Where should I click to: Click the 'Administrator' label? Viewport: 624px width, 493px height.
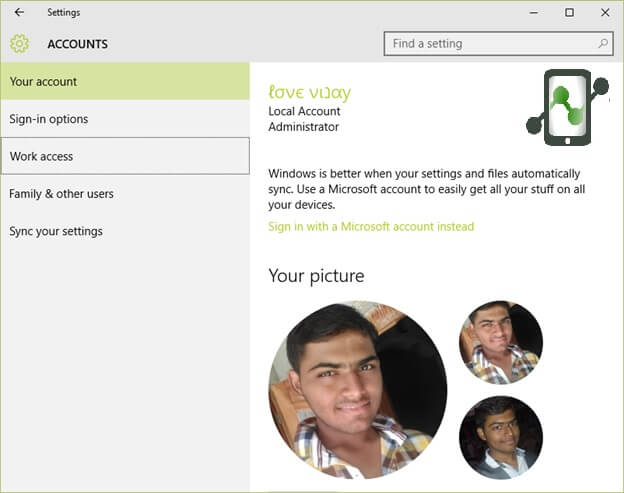tap(304, 127)
